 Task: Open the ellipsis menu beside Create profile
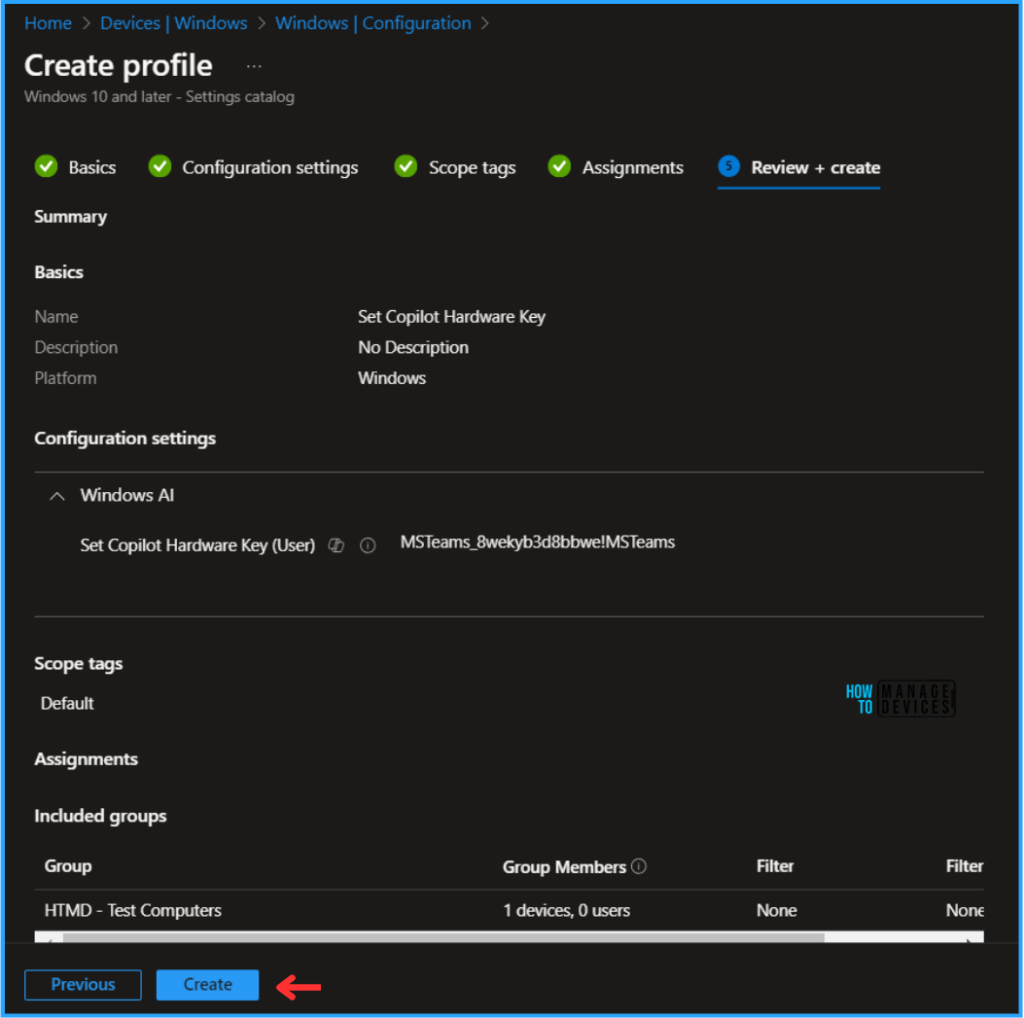click(254, 66)
